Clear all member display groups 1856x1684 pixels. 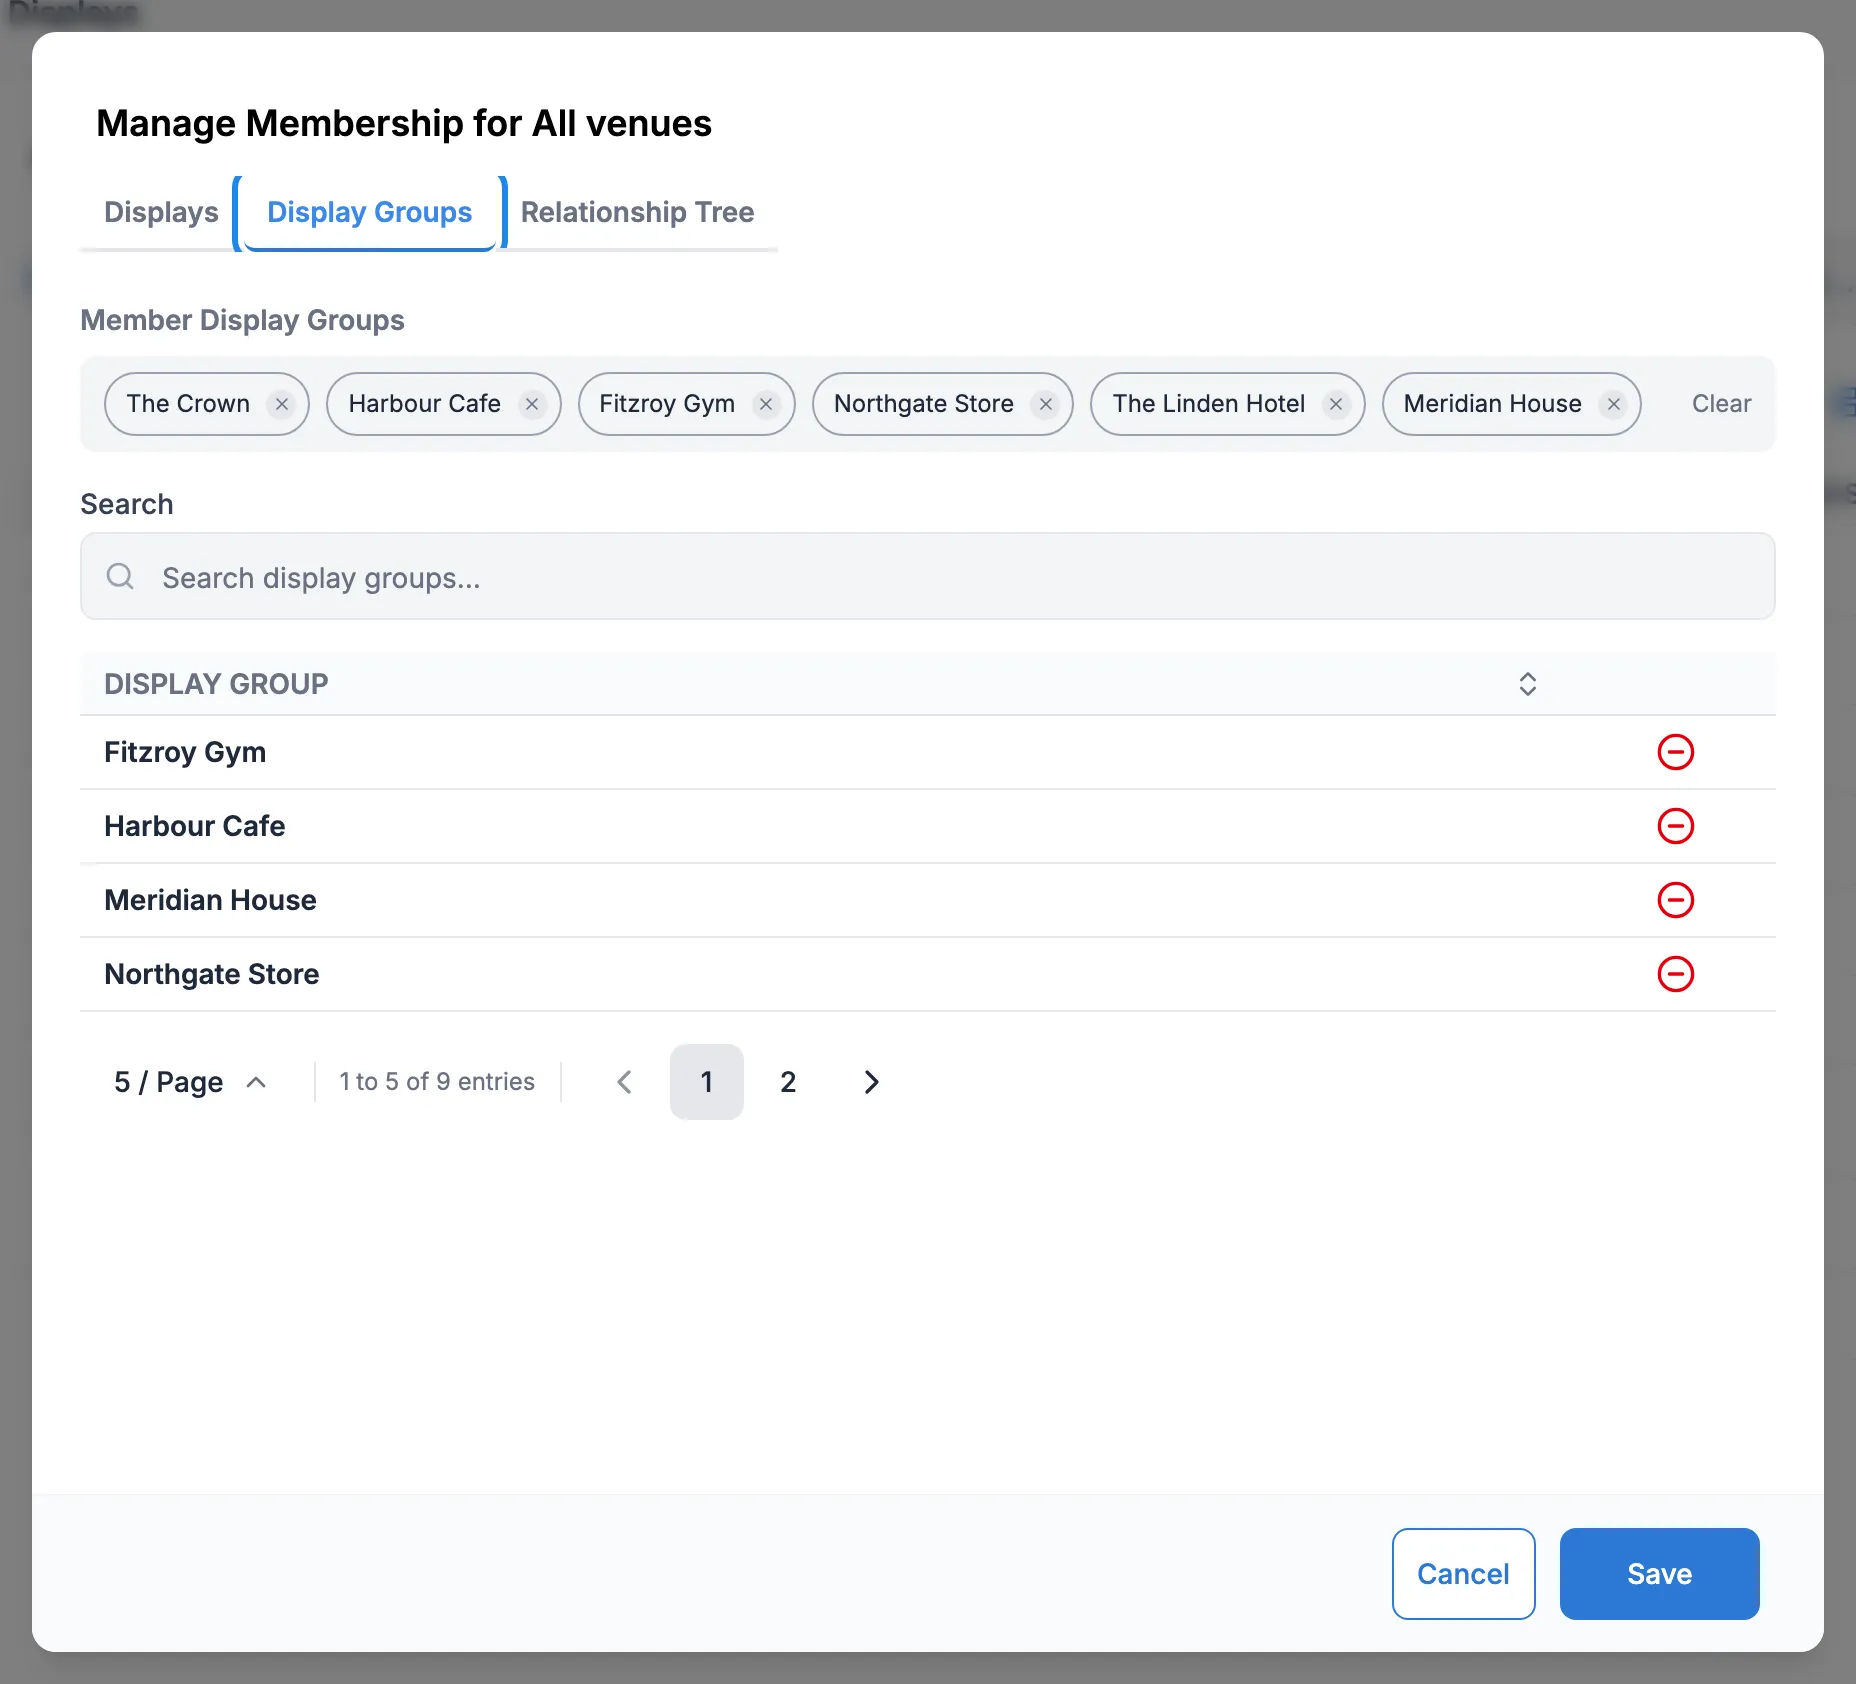1721,404
